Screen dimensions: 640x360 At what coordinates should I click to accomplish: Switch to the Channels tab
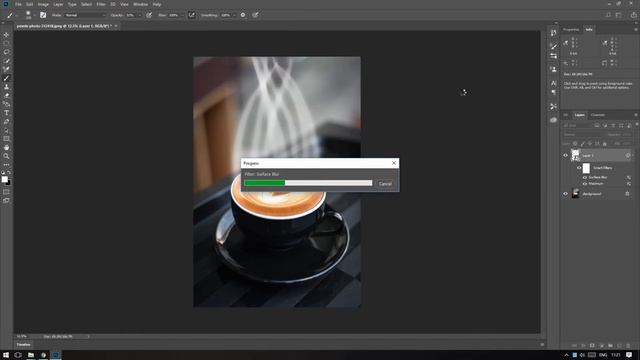[598, 115]
